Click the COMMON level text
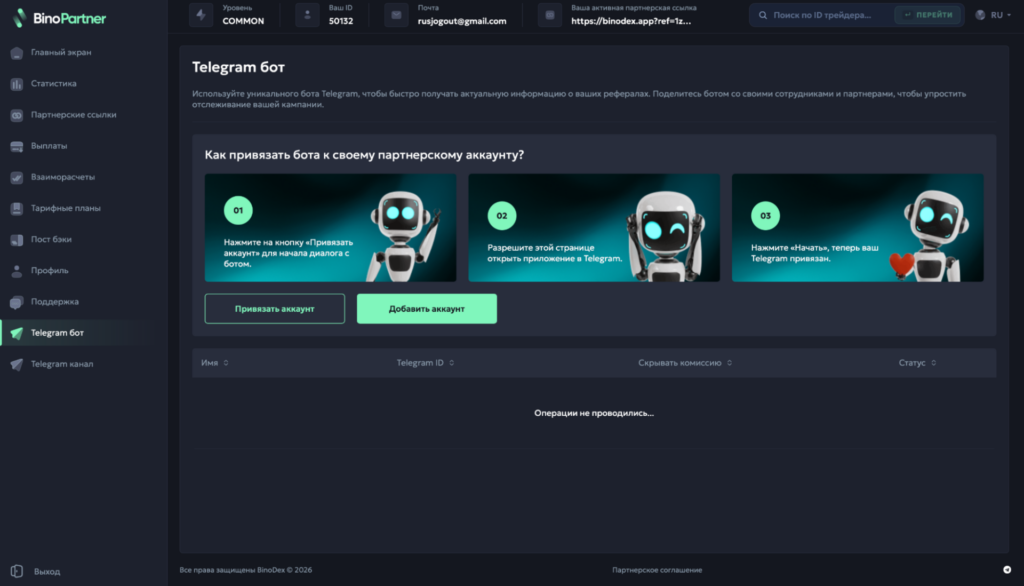This screenshot has width=1024, height=586. click(243, 21)
